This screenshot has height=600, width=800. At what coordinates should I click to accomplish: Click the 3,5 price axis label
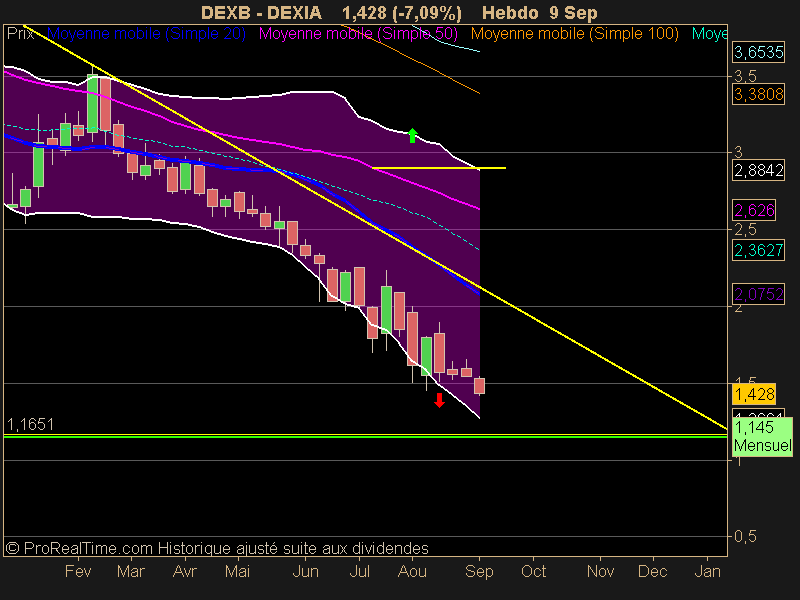(x=745, y=77)
